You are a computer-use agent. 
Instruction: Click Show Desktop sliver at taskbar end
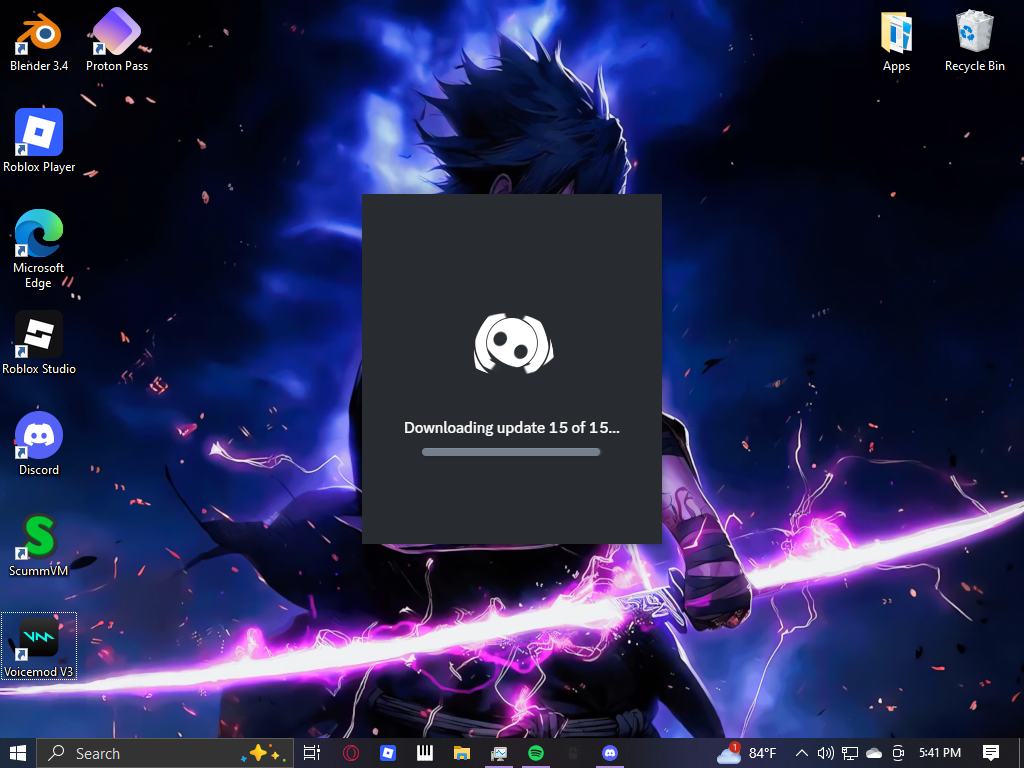click(x=1021, y=753)
